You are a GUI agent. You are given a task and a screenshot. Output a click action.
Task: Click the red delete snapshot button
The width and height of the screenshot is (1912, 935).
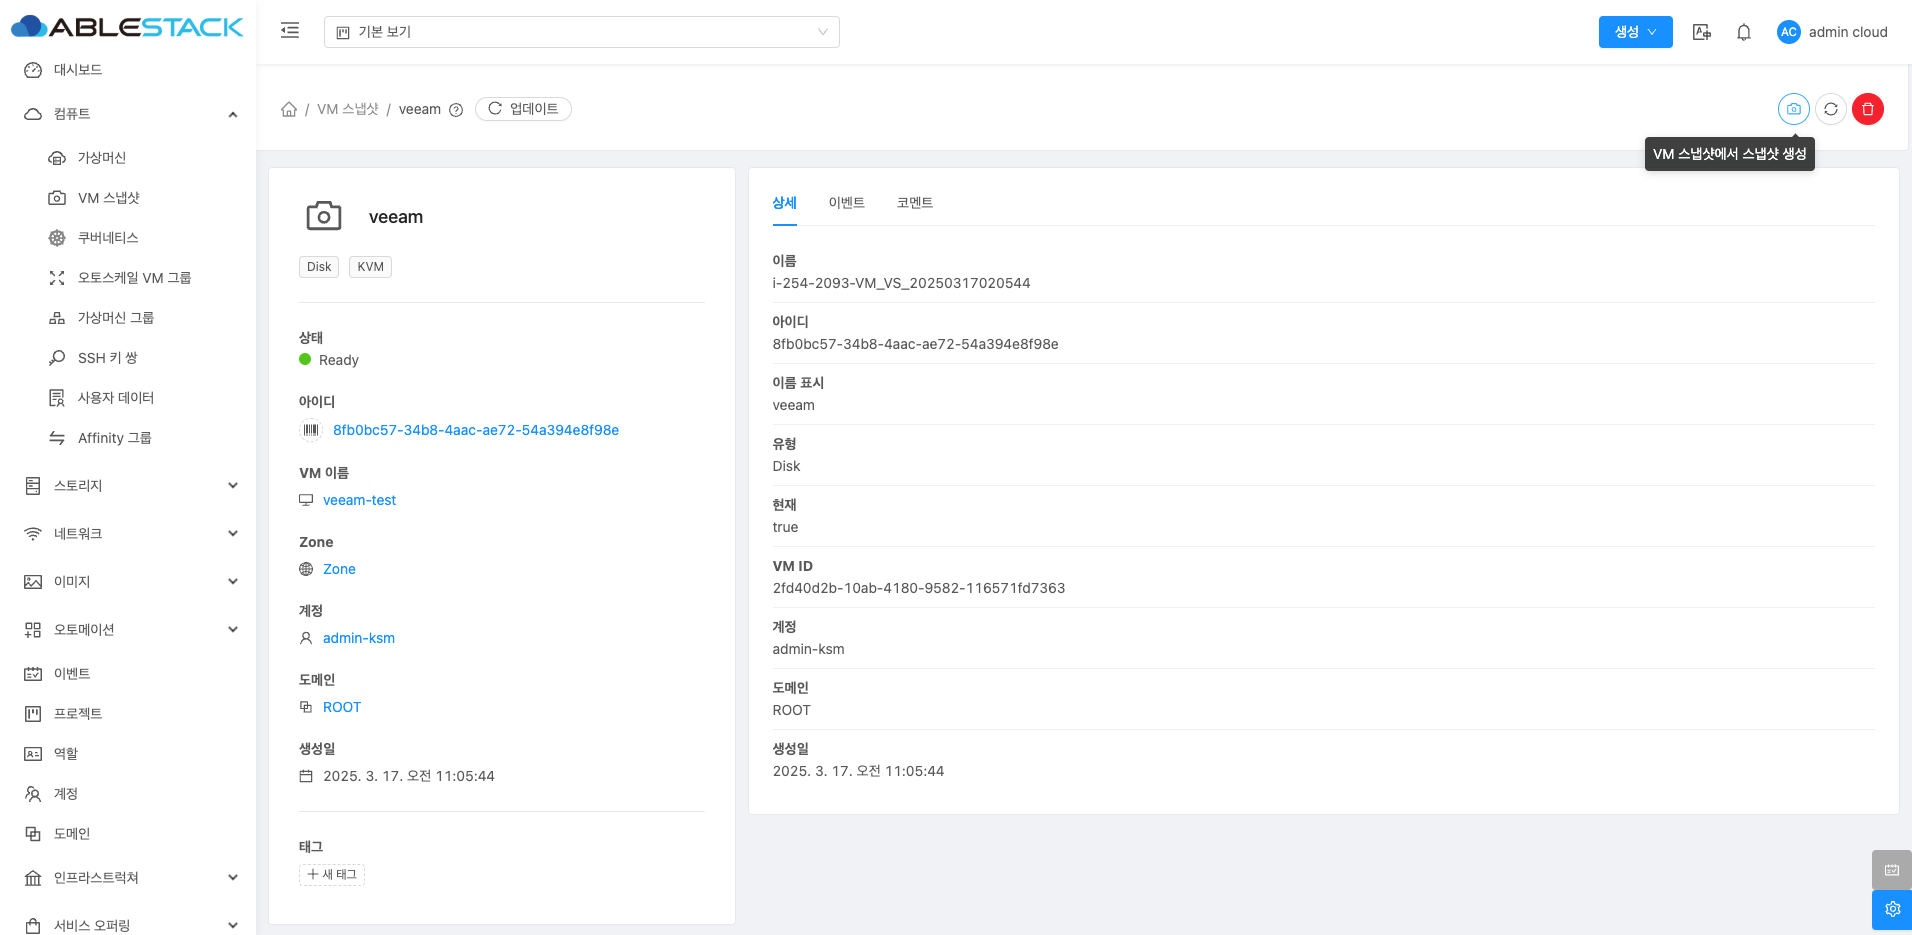pos(1867,109)
